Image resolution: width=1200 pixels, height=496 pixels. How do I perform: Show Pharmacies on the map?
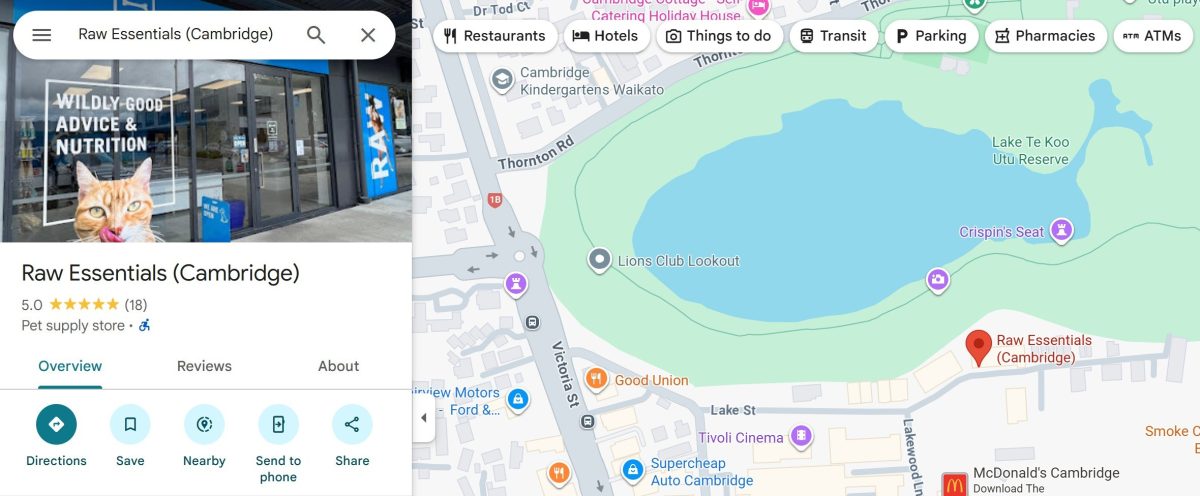click(x=1046, y=36)
